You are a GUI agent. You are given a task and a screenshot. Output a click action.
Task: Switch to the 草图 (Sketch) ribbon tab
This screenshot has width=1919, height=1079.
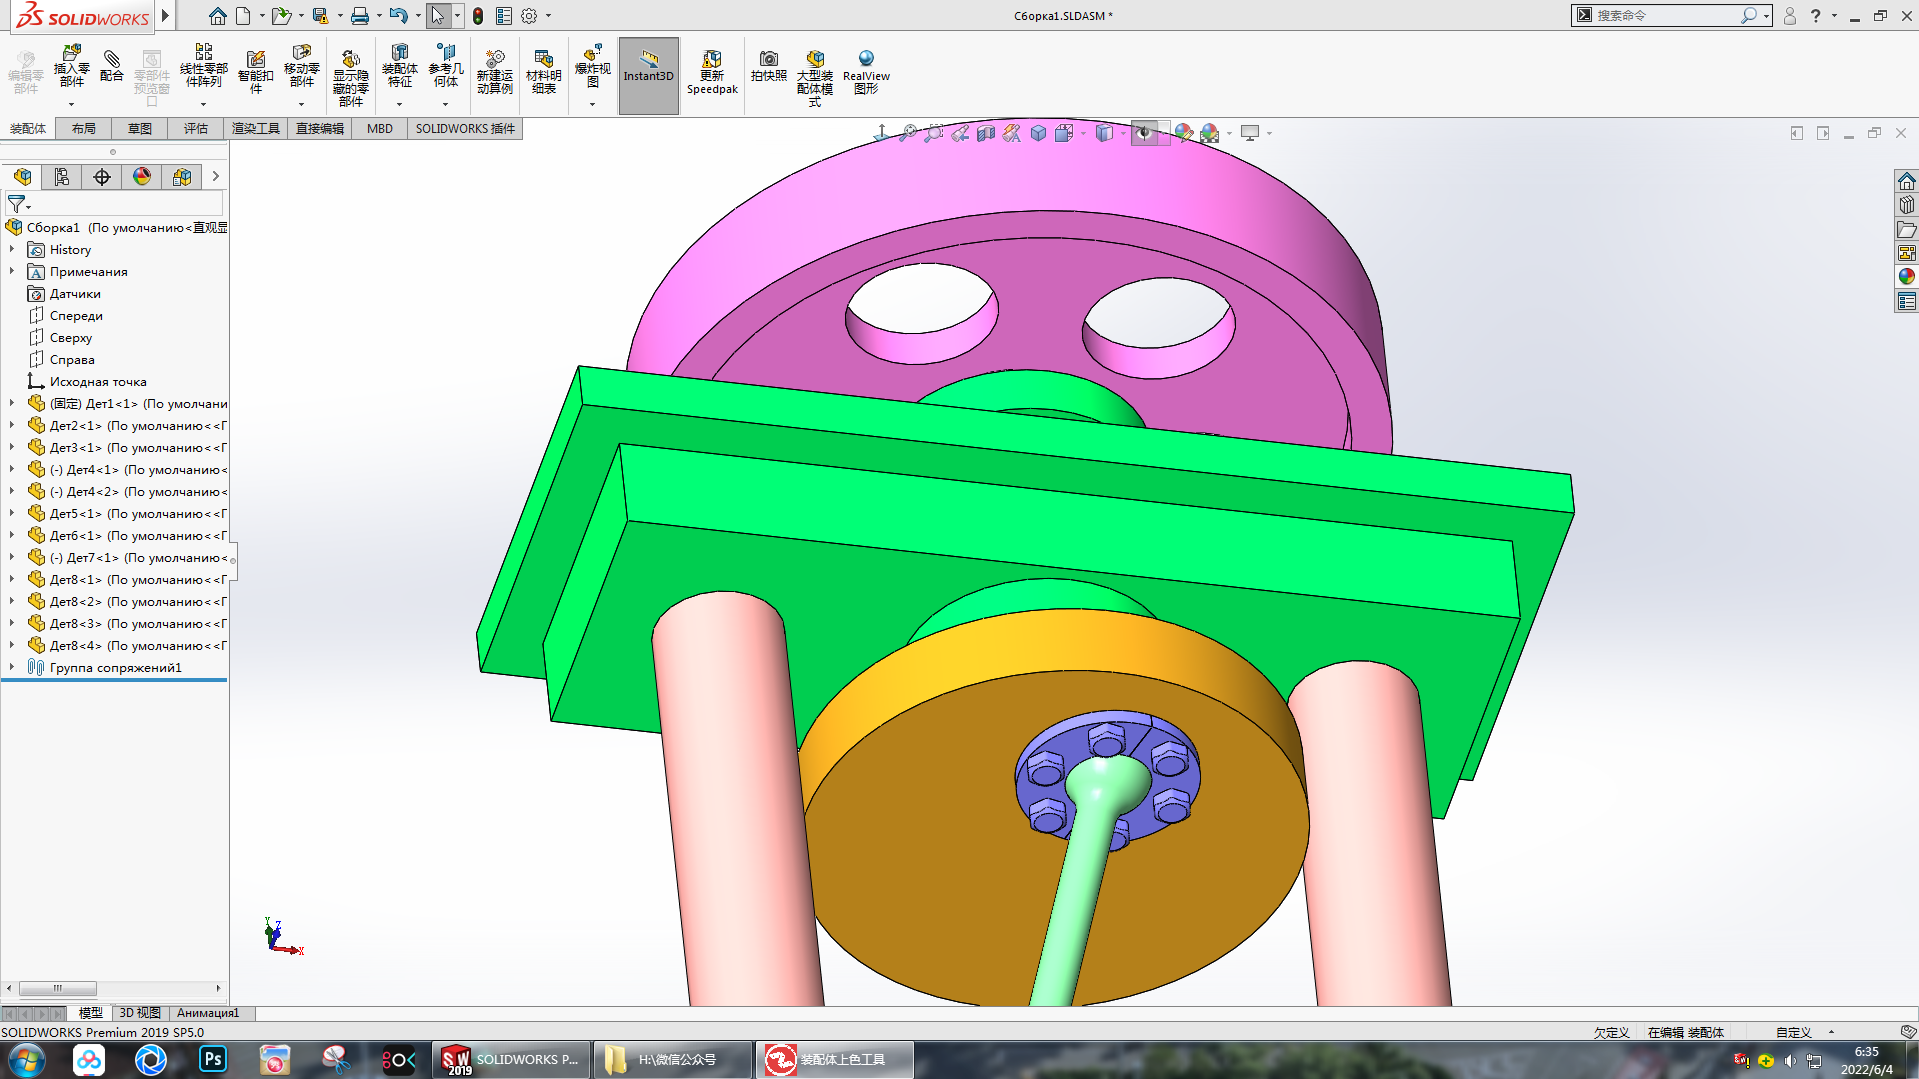coord(139,128)
